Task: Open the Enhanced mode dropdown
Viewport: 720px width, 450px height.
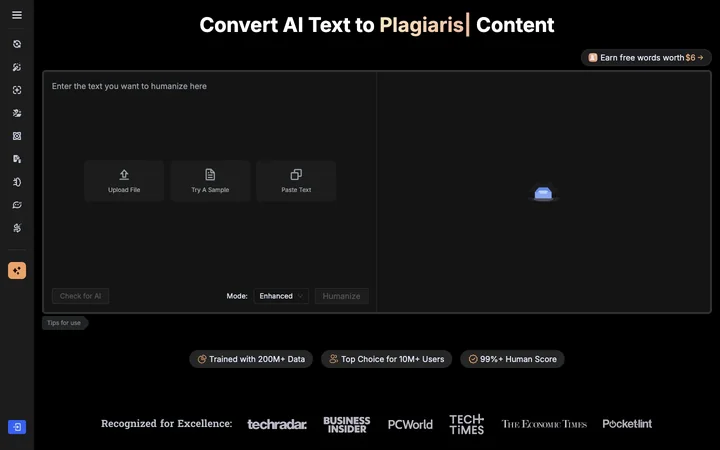Action: click(x=281, y=296)
